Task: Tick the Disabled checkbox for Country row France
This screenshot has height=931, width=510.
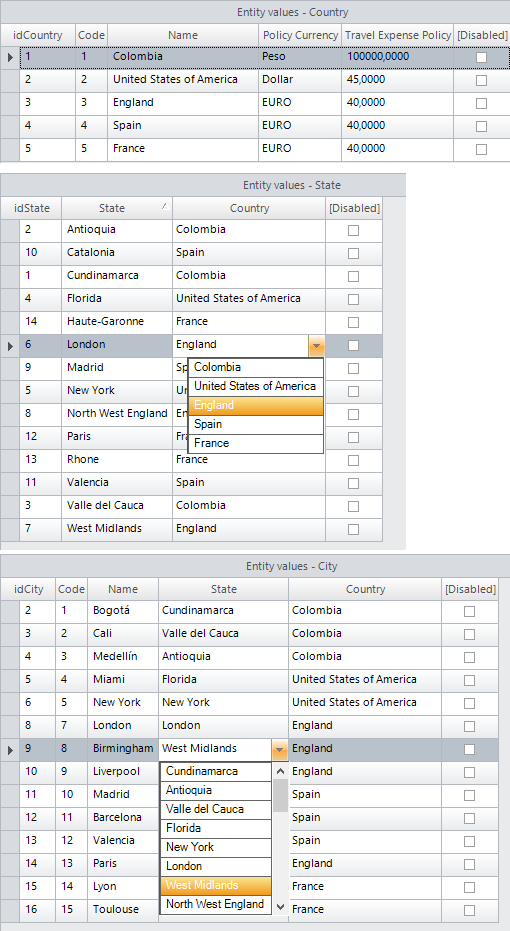Action: click(482, 149)
